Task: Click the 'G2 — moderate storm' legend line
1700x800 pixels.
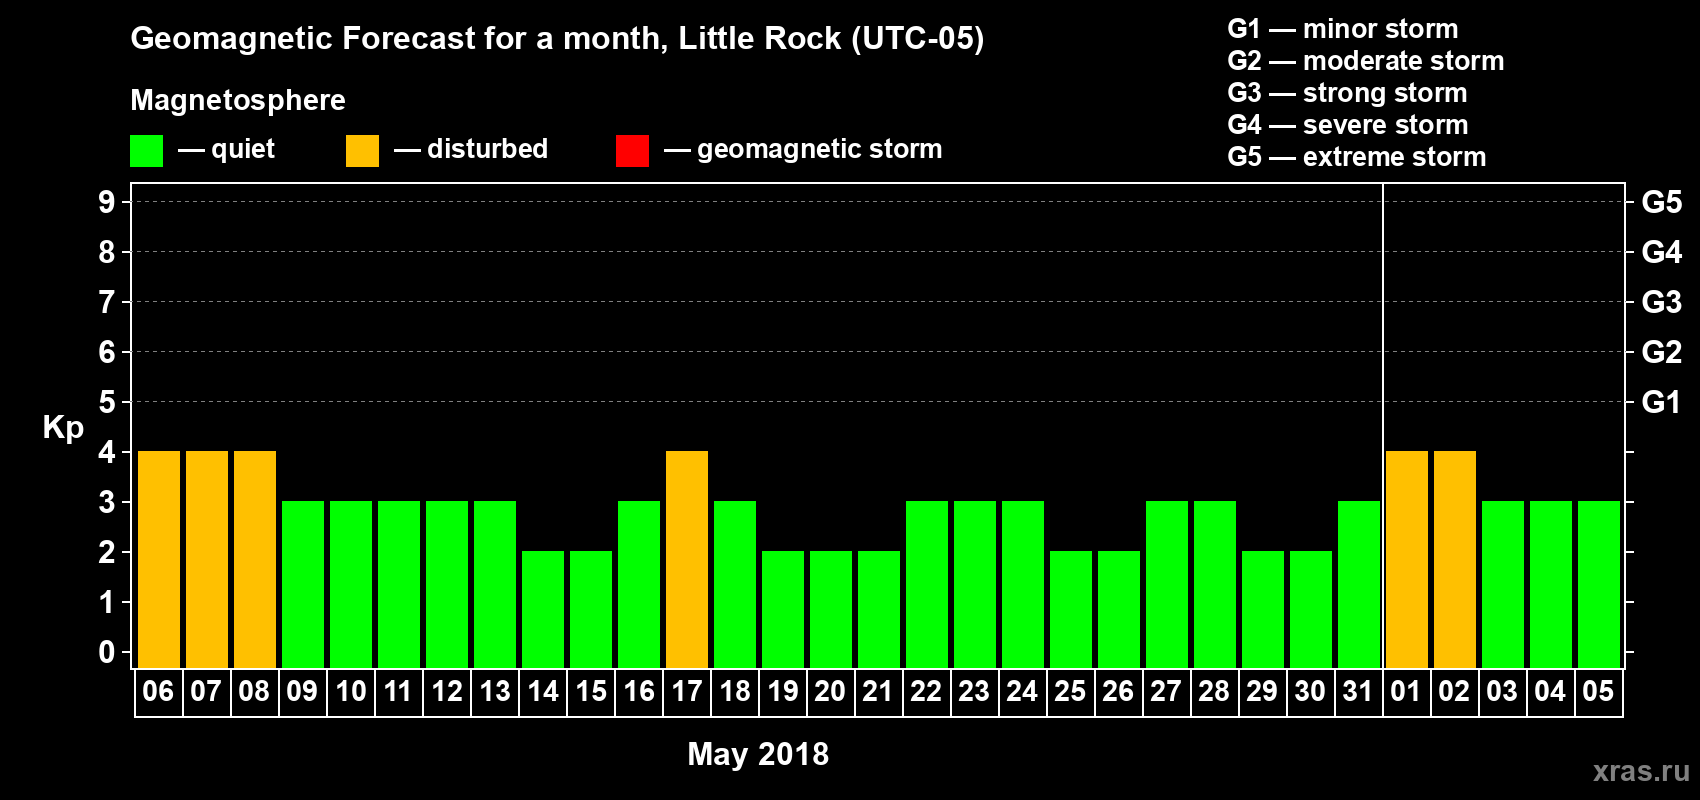Action: click(1366, 61)
